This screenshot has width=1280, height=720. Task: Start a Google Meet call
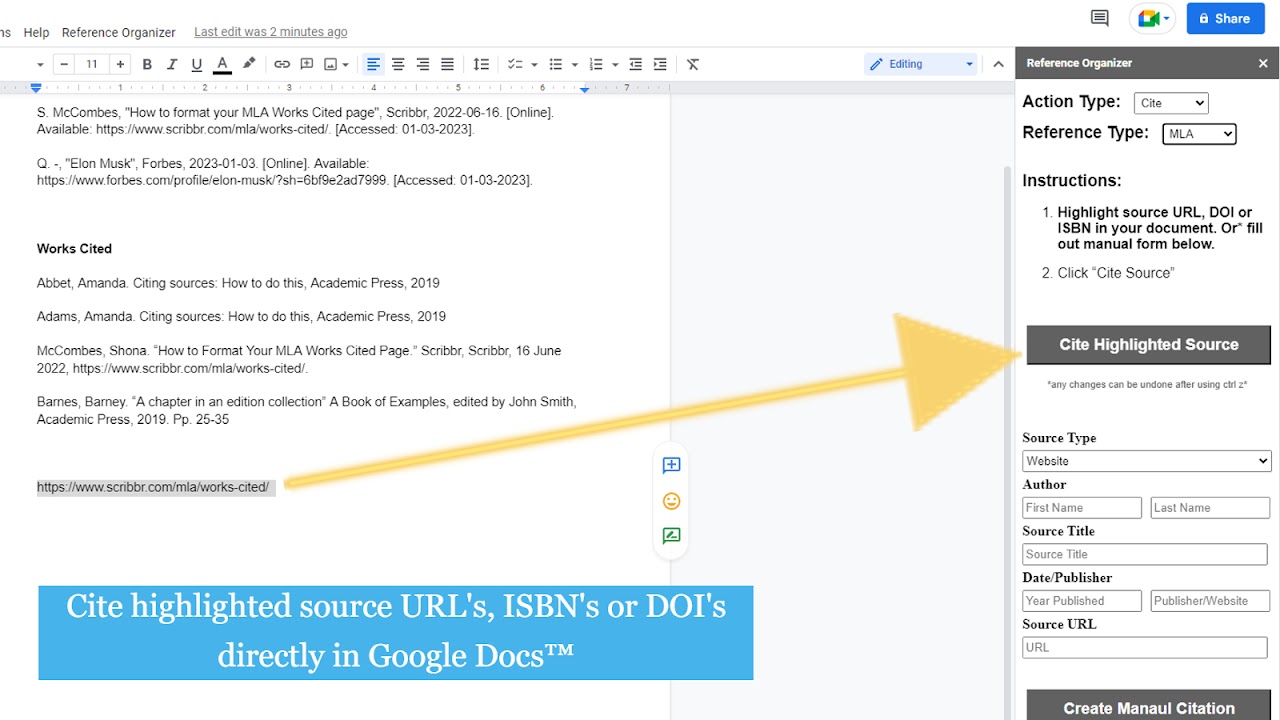click(x=1153, y=18)
